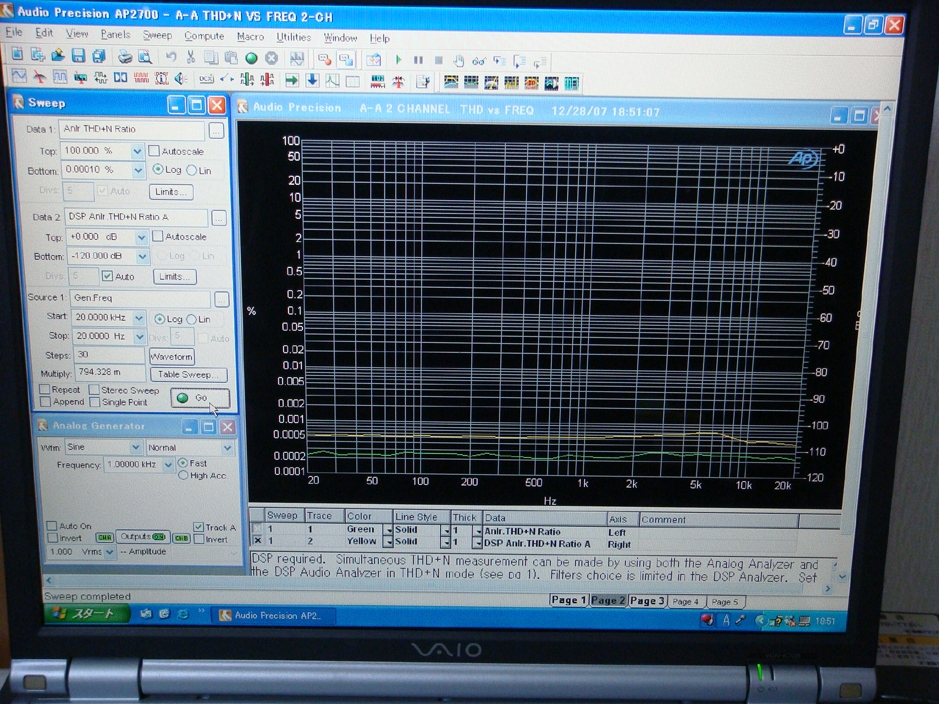939x704 pixels.
Task: Open Print Preview with magnifier icon
Action: [145, 57]
